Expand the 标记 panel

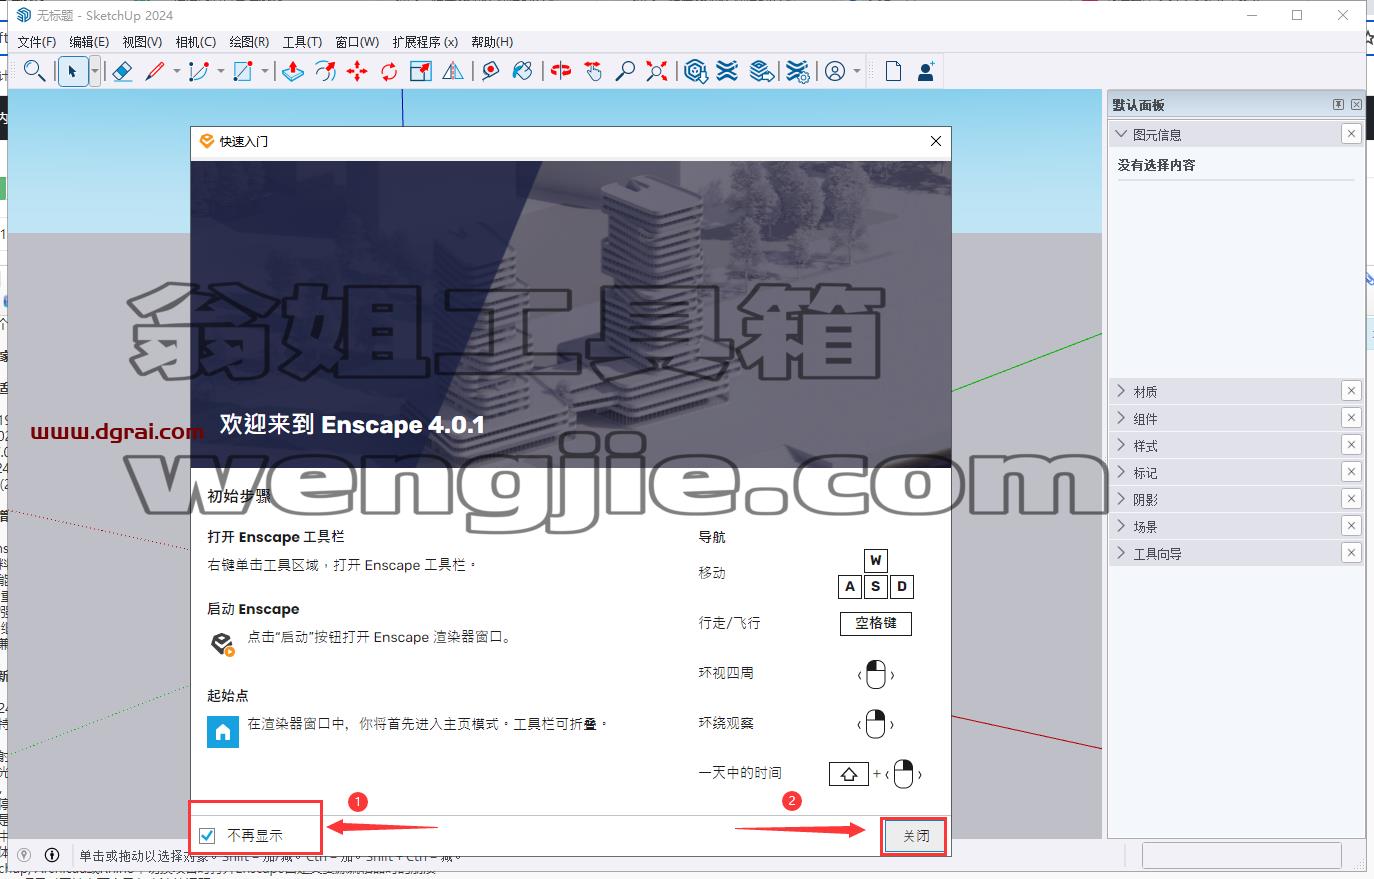tap(1121, 472)
